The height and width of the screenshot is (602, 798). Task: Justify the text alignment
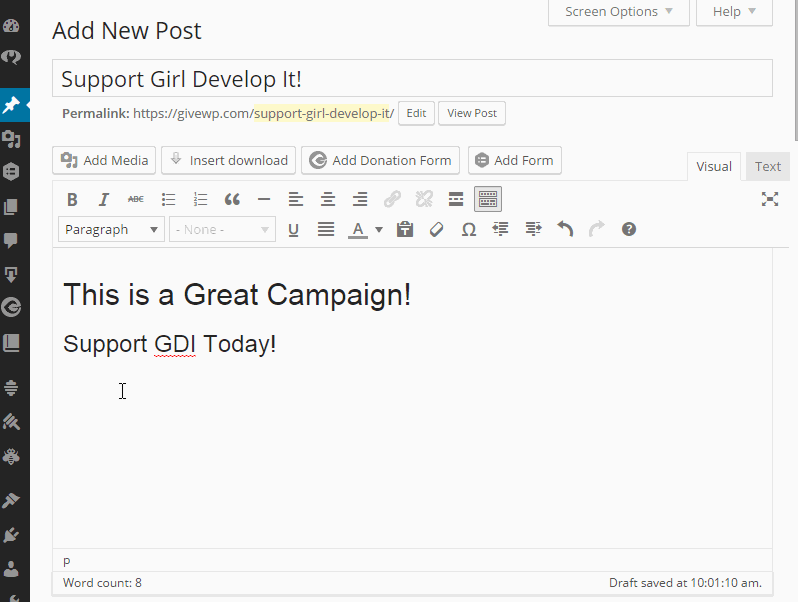[326, 230]
